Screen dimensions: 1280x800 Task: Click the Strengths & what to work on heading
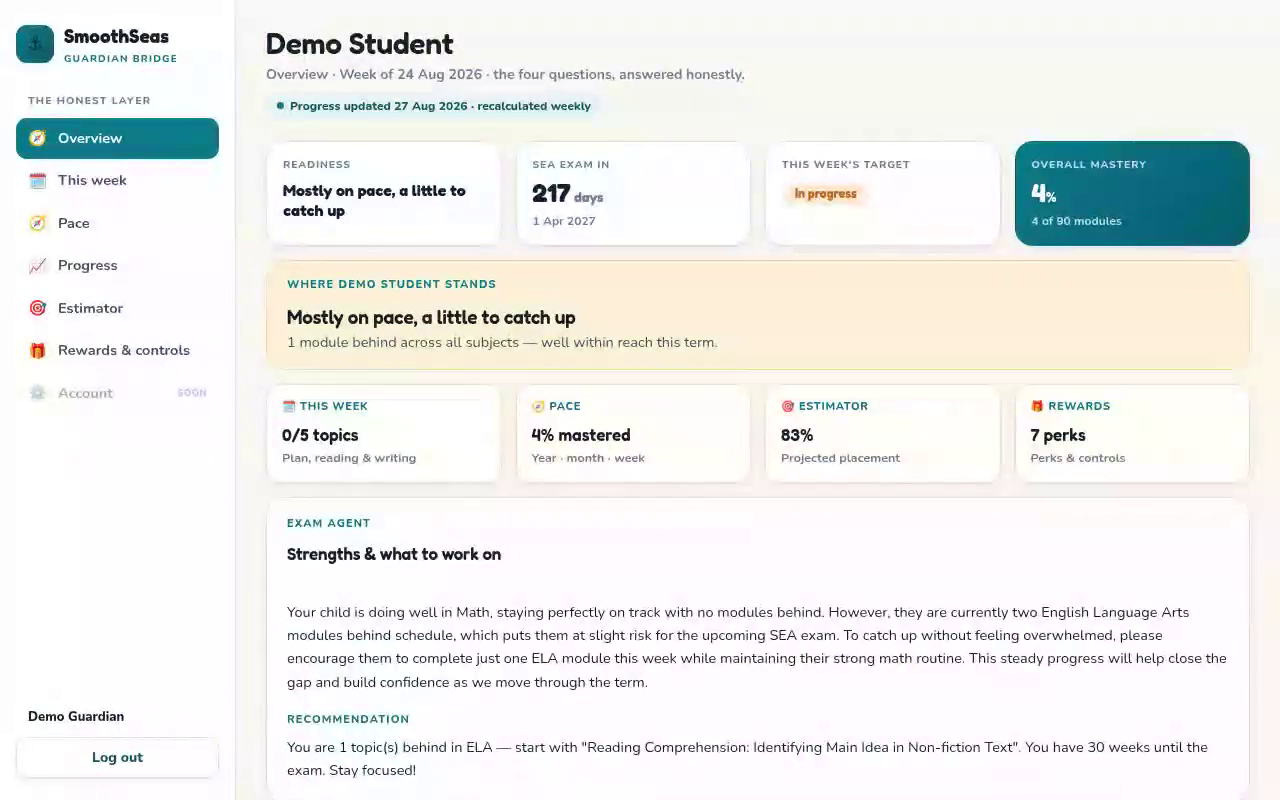pyautogui.click(x=394, y=554)
